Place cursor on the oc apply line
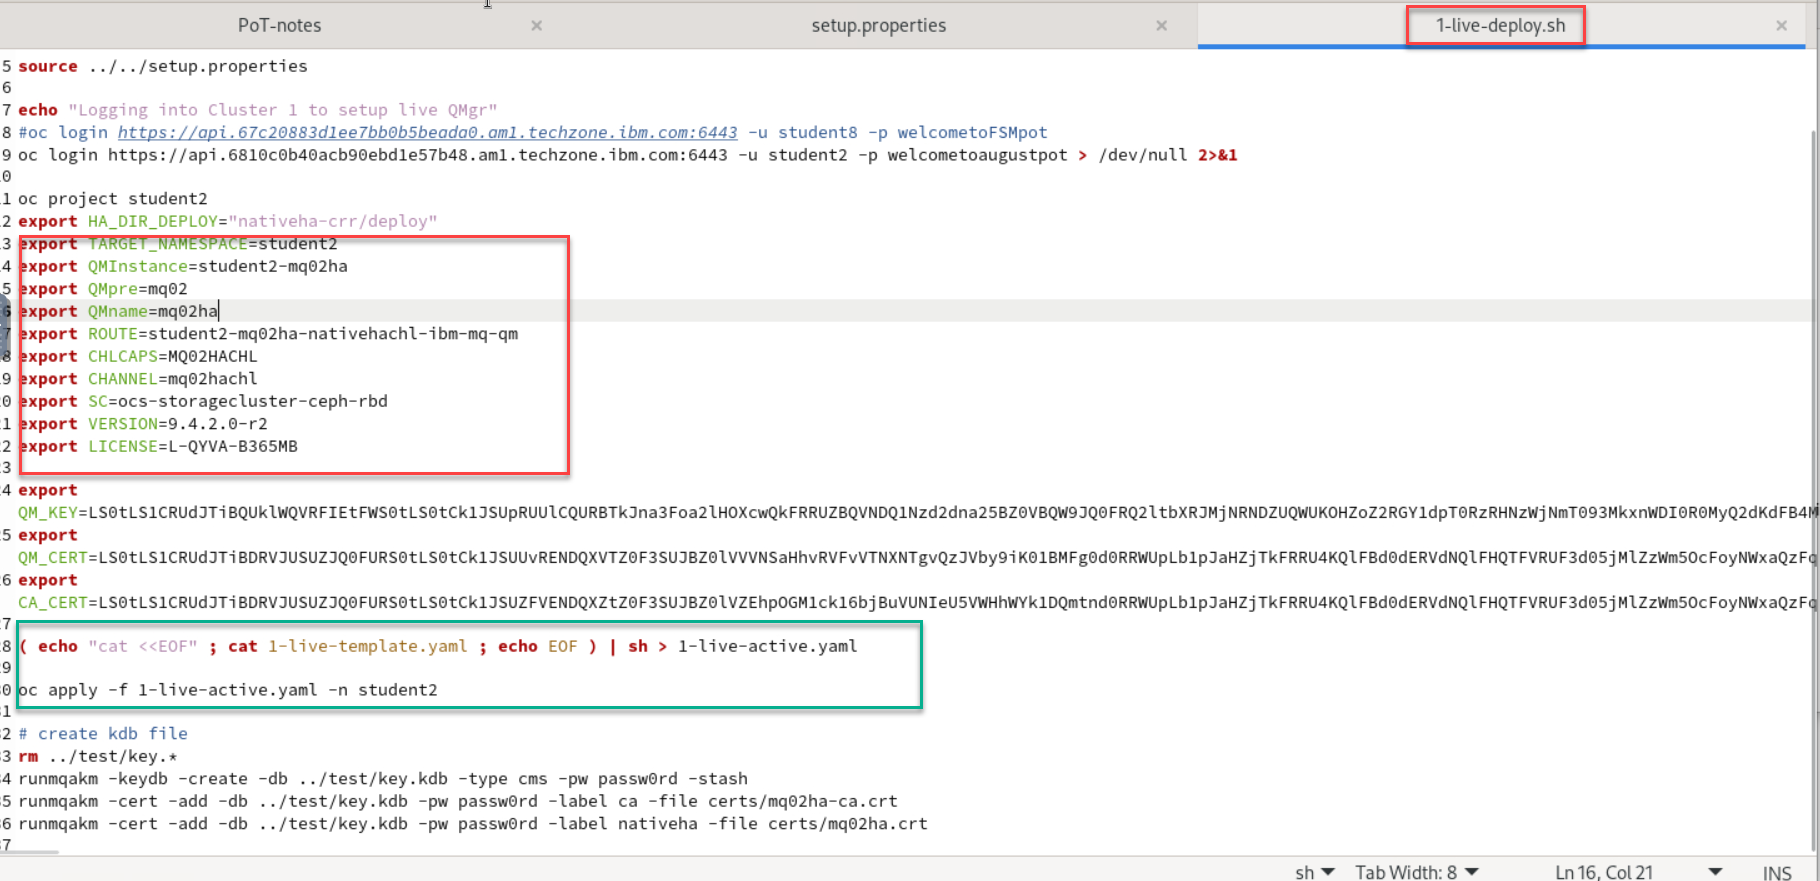This screenshot has height=881, width=1820. coord(228,690)
